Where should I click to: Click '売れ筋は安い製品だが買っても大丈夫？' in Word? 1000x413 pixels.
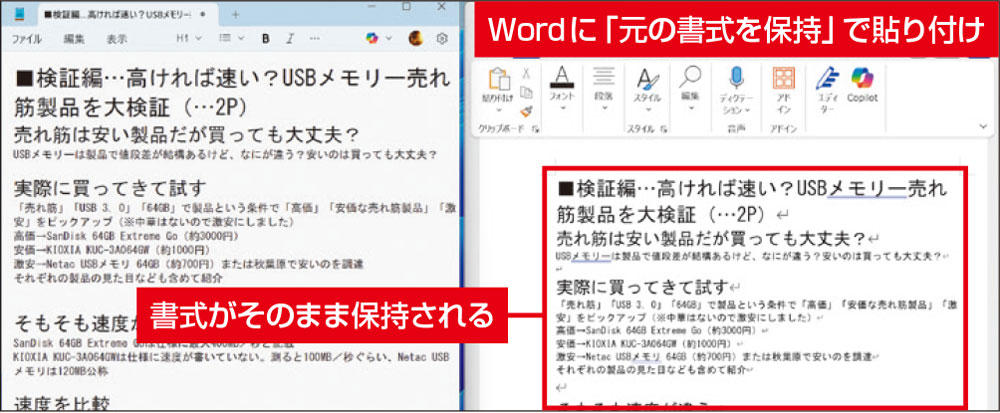pos(711,239)
